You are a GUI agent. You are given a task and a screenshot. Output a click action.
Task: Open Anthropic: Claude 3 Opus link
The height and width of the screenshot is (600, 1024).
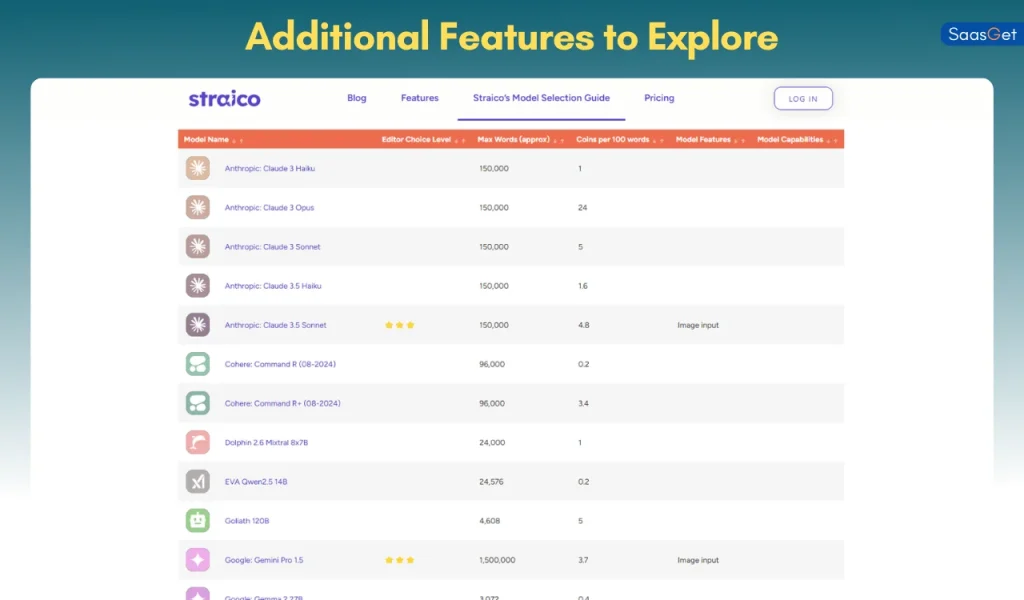(269, 208)
